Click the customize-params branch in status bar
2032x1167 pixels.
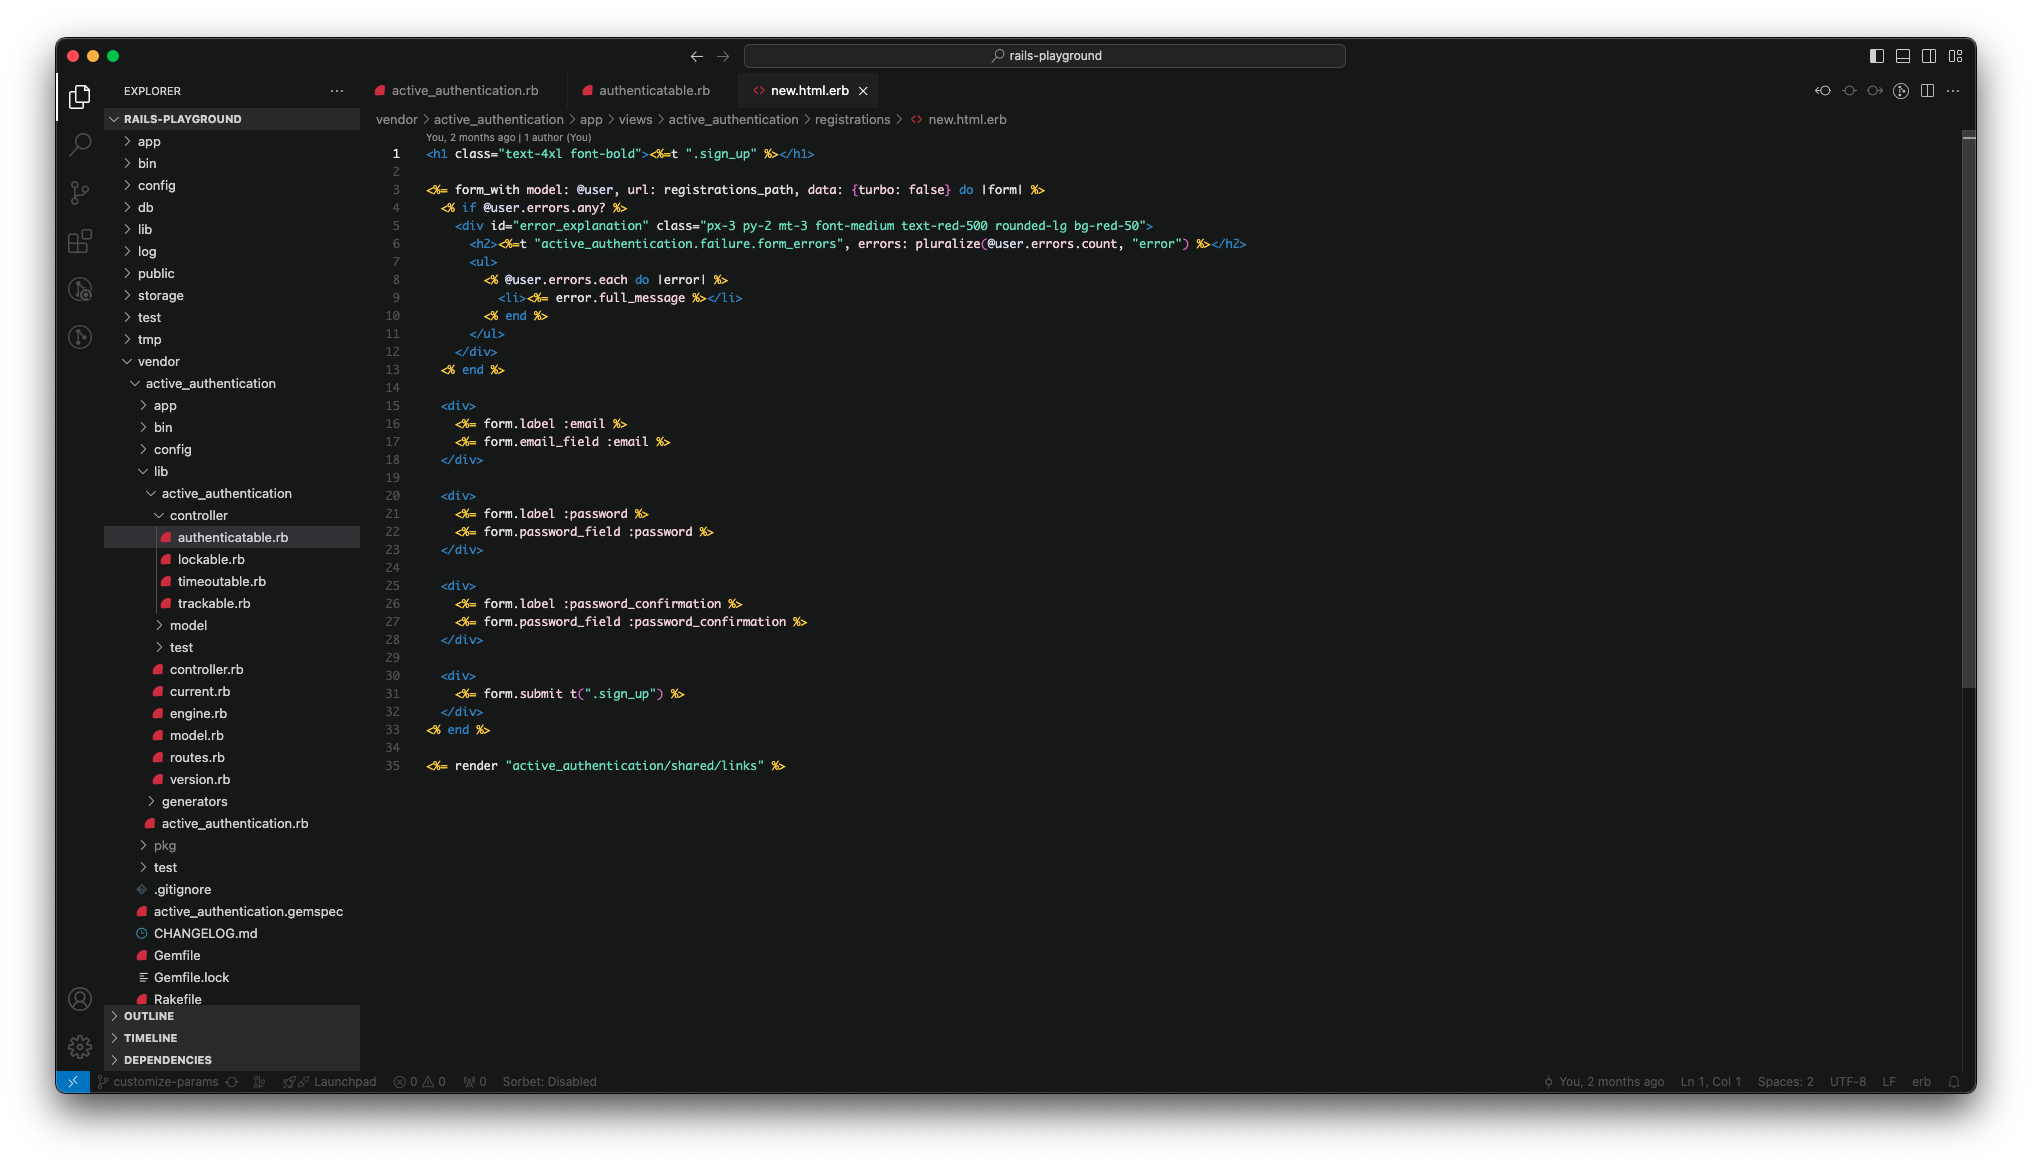point(165,1082)
